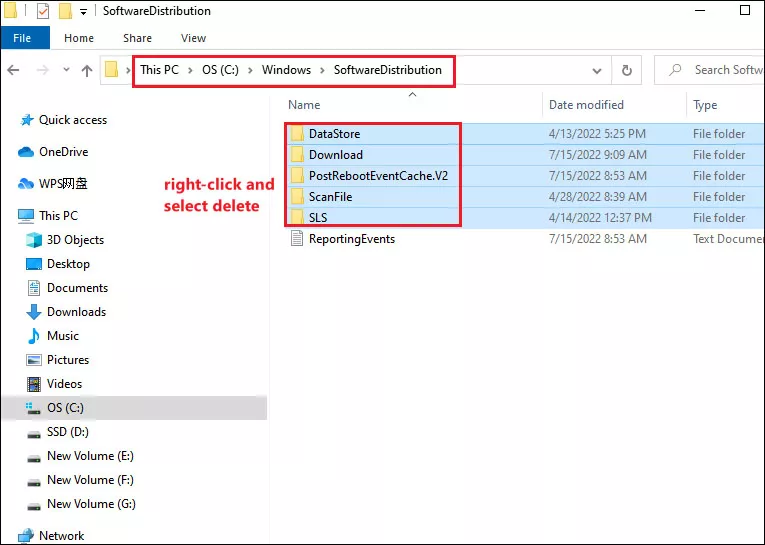This screenshot has width=765, height=545.
Task: Expand chevron between This PC and OS (C:)
Action: pos(191,70)
